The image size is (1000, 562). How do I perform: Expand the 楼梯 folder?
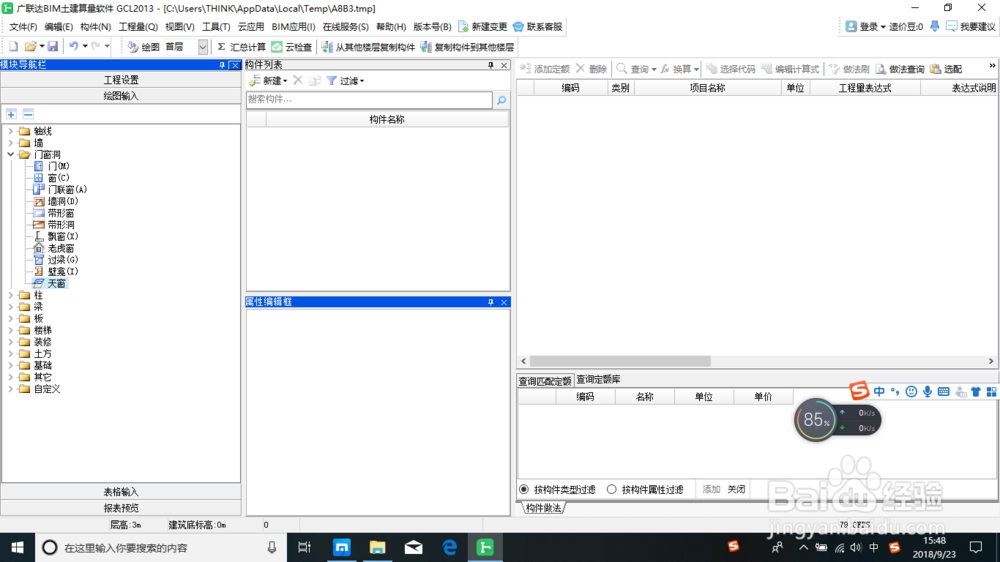click(x=10, y=330)
